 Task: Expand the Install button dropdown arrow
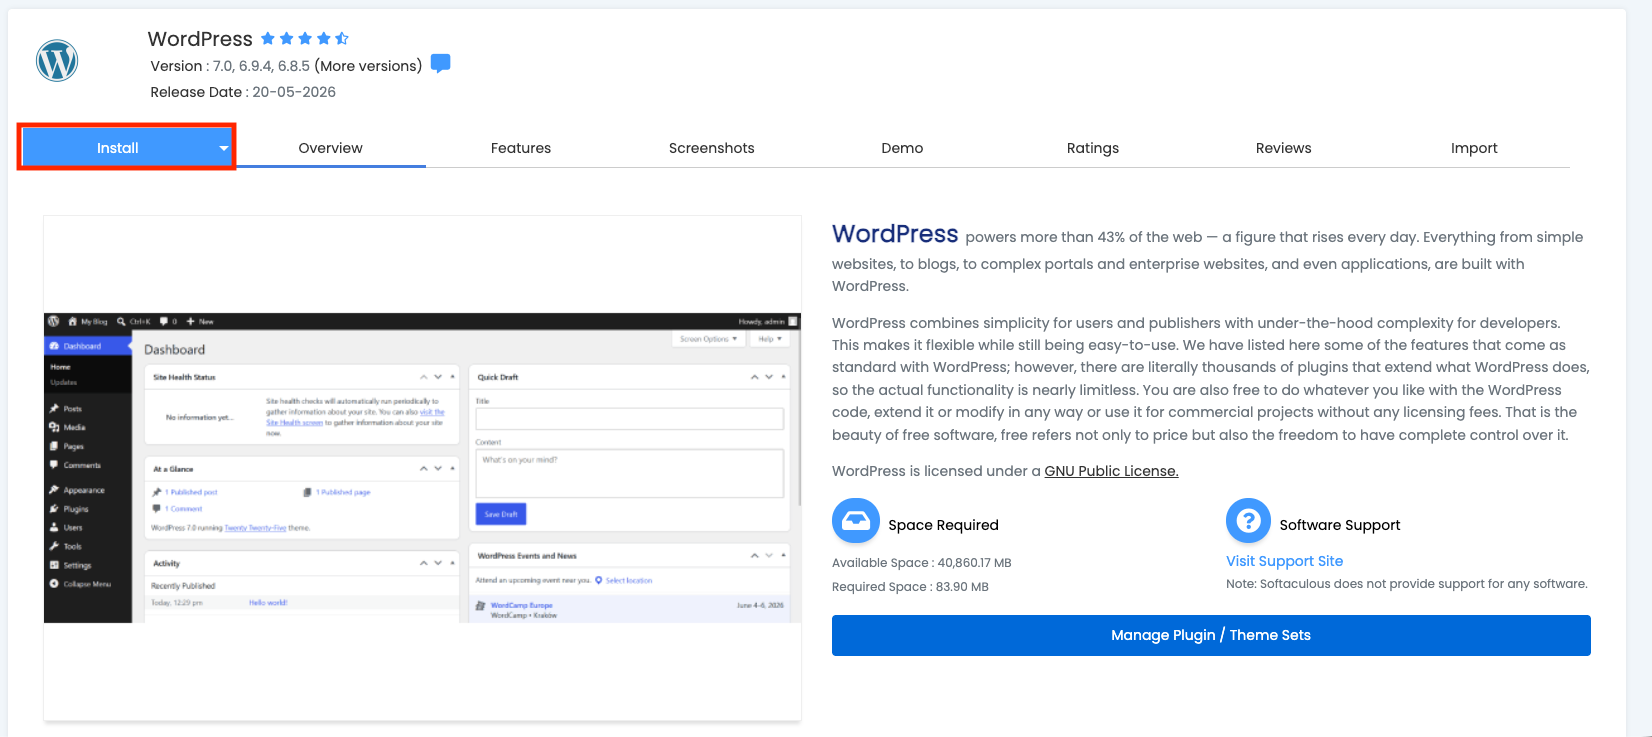pos(224,148)
